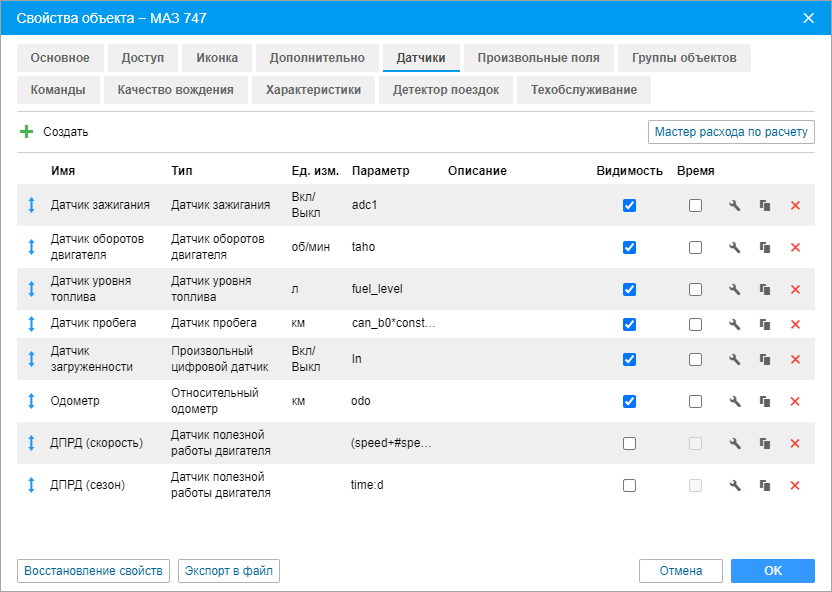Enable visibility for ДПРД (скорость)
The image size is (832, 592).
(x=629, y=443)
